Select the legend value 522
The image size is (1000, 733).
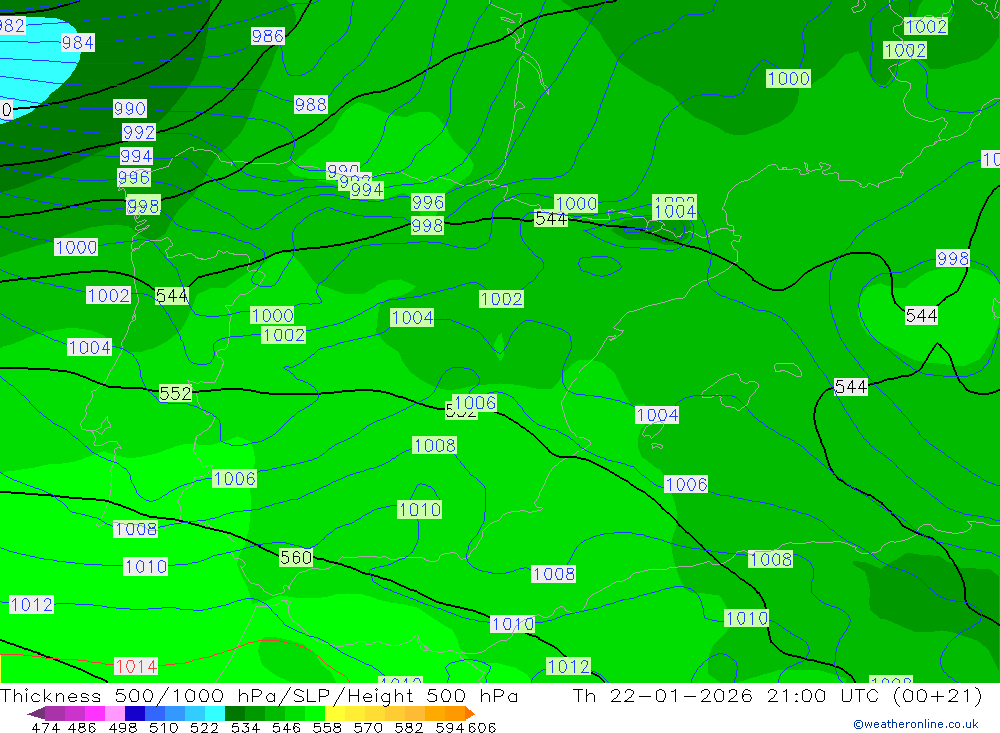tap(205, 727)
